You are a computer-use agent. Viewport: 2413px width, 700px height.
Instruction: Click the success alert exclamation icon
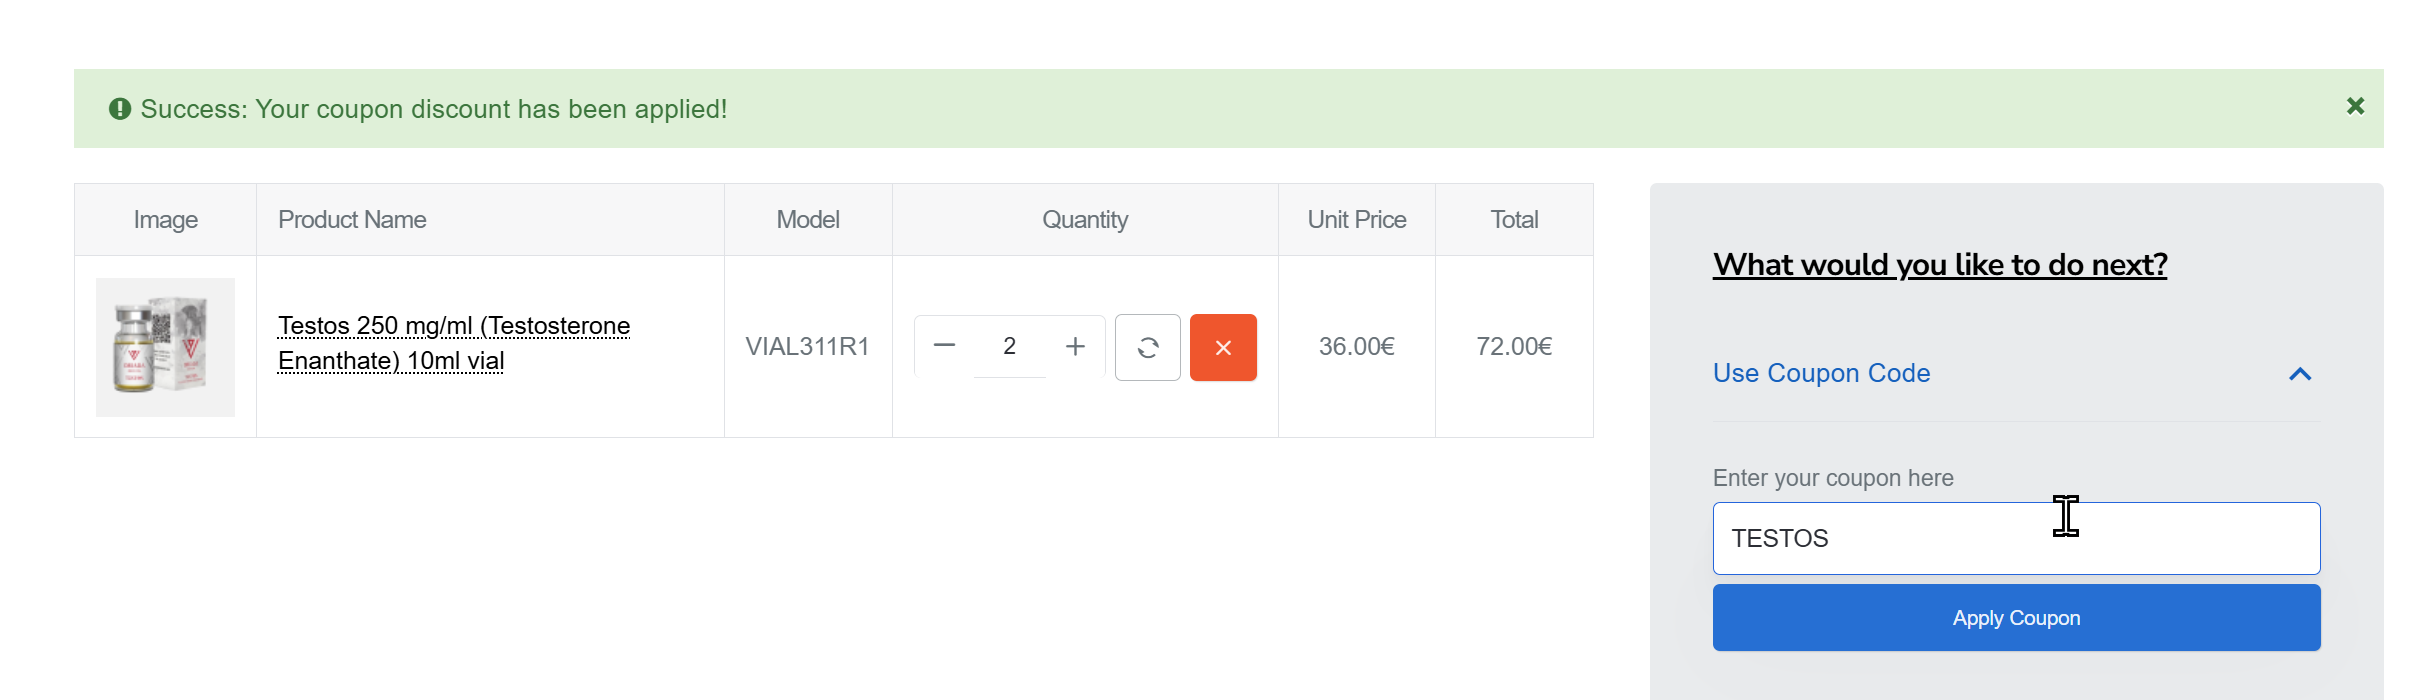tap(120, 109)
